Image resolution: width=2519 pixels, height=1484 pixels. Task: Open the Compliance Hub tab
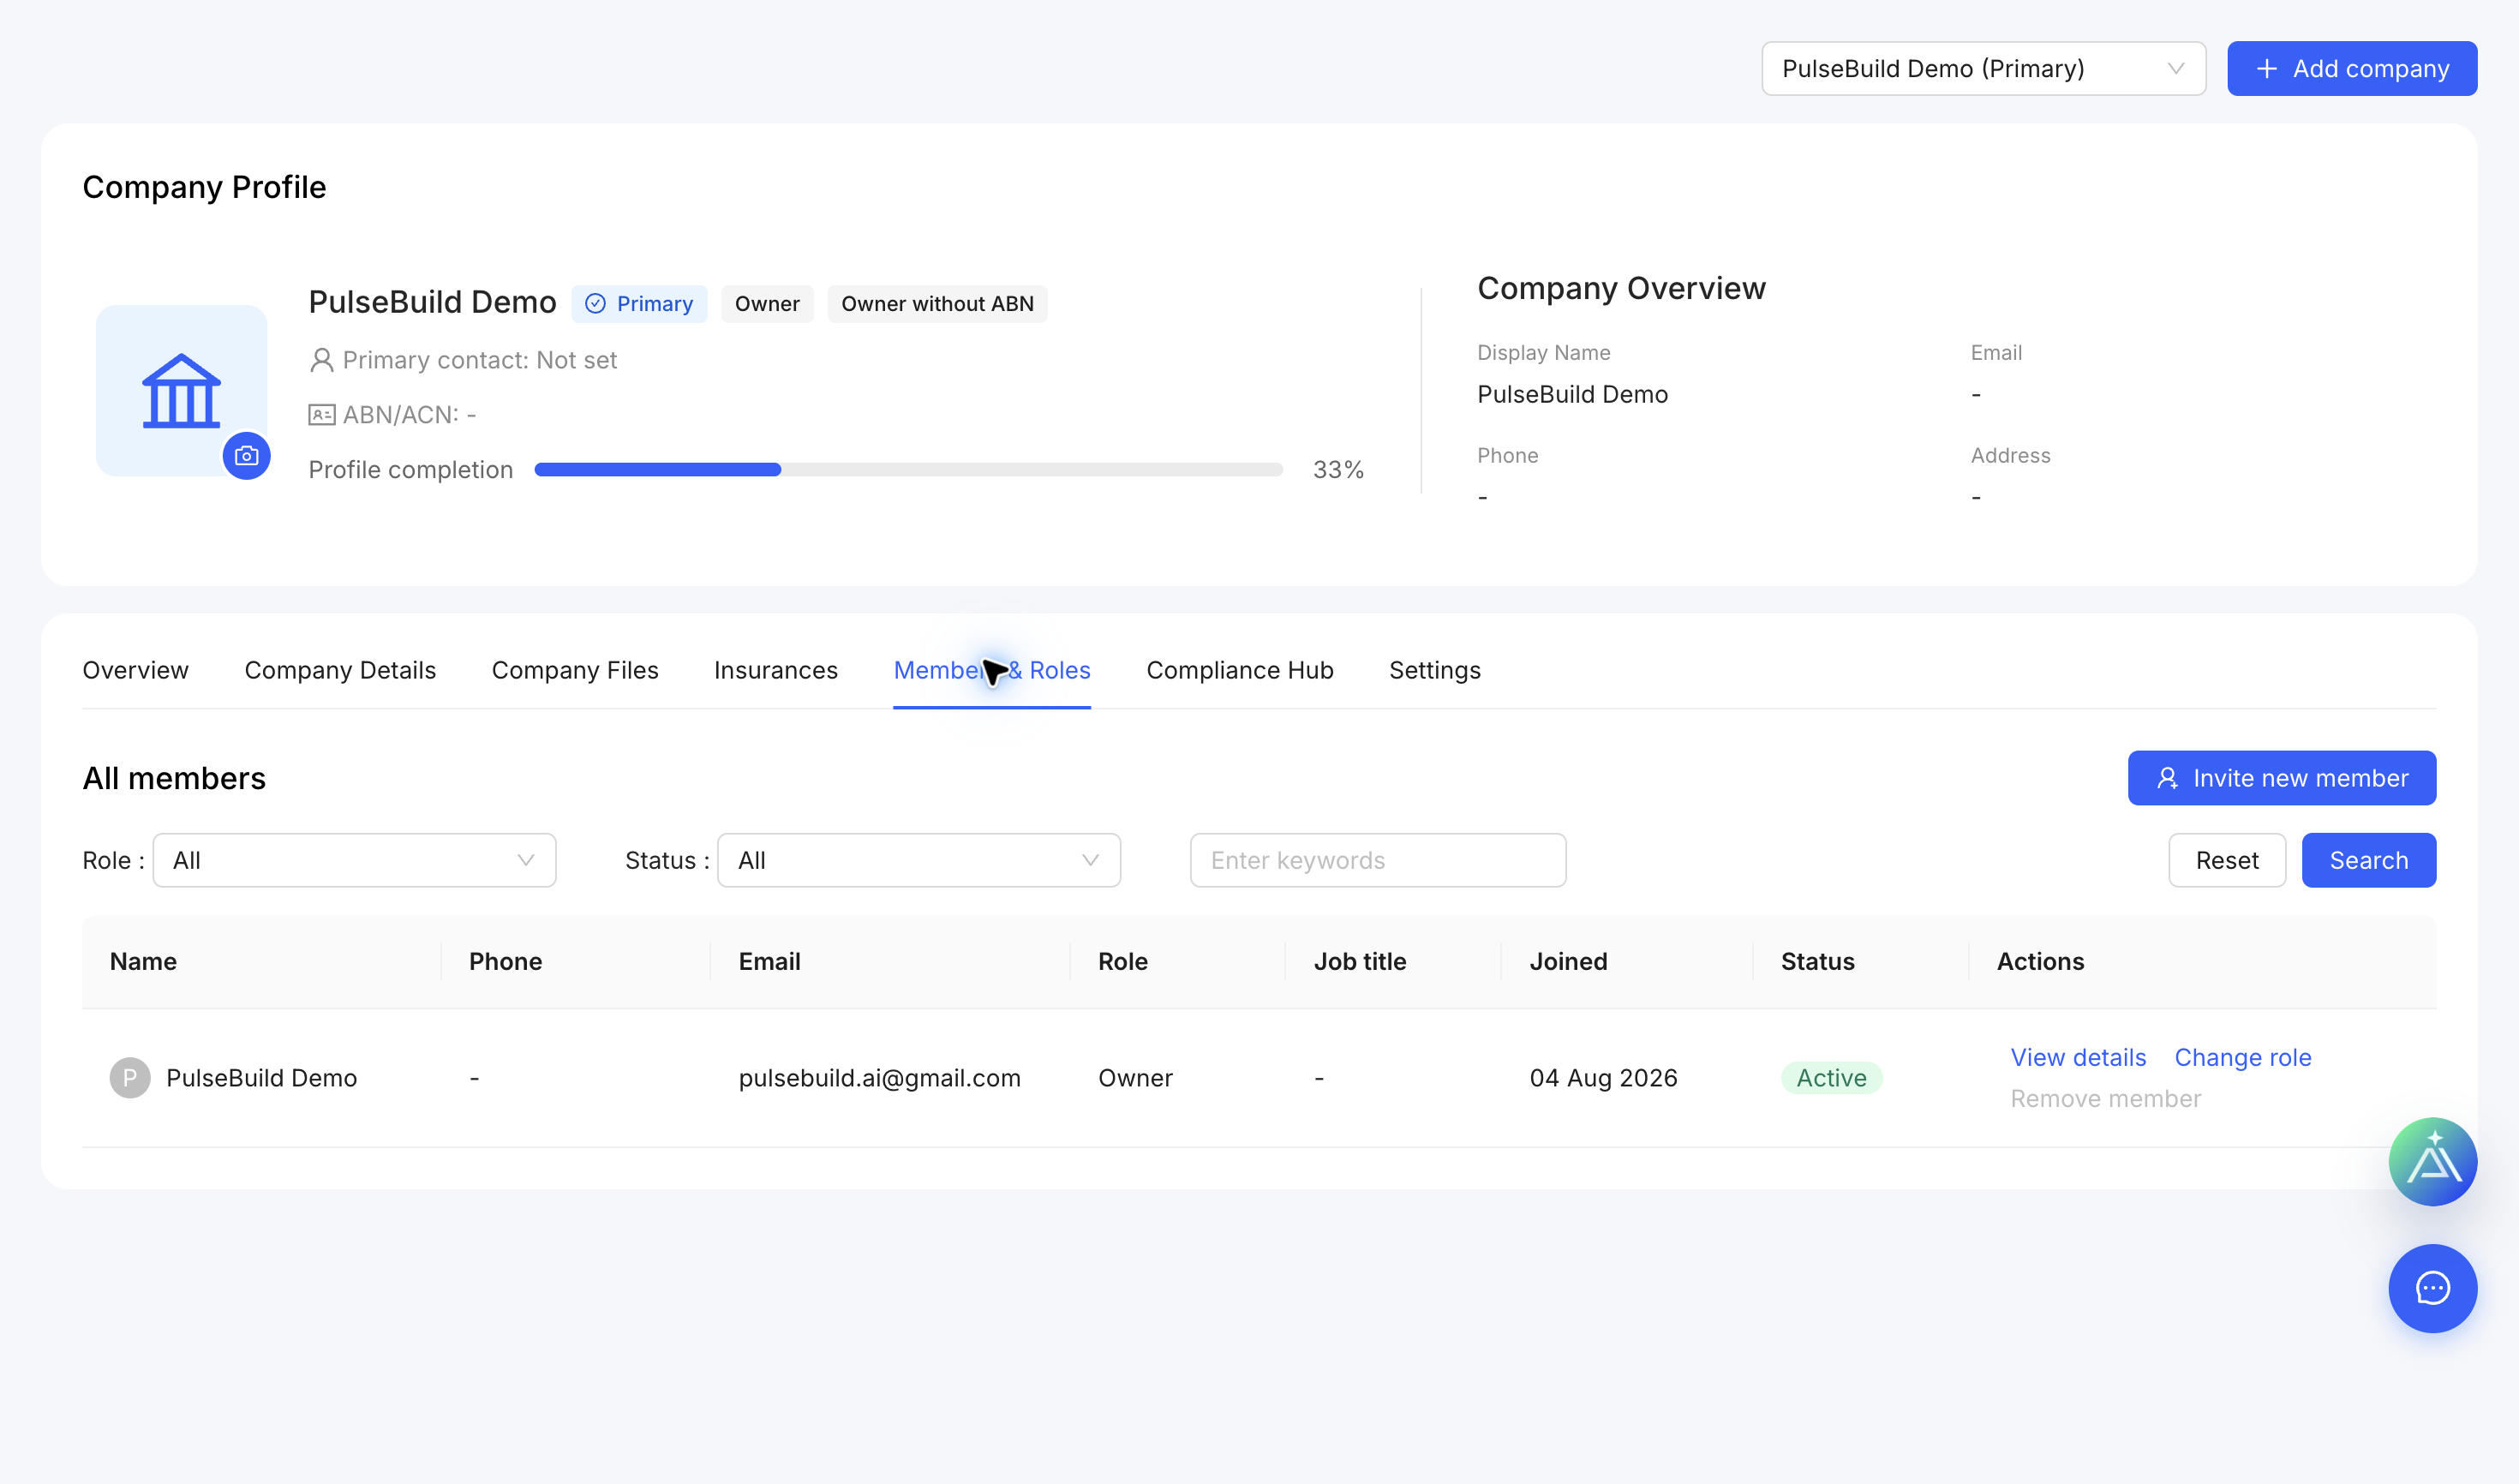1239,670
